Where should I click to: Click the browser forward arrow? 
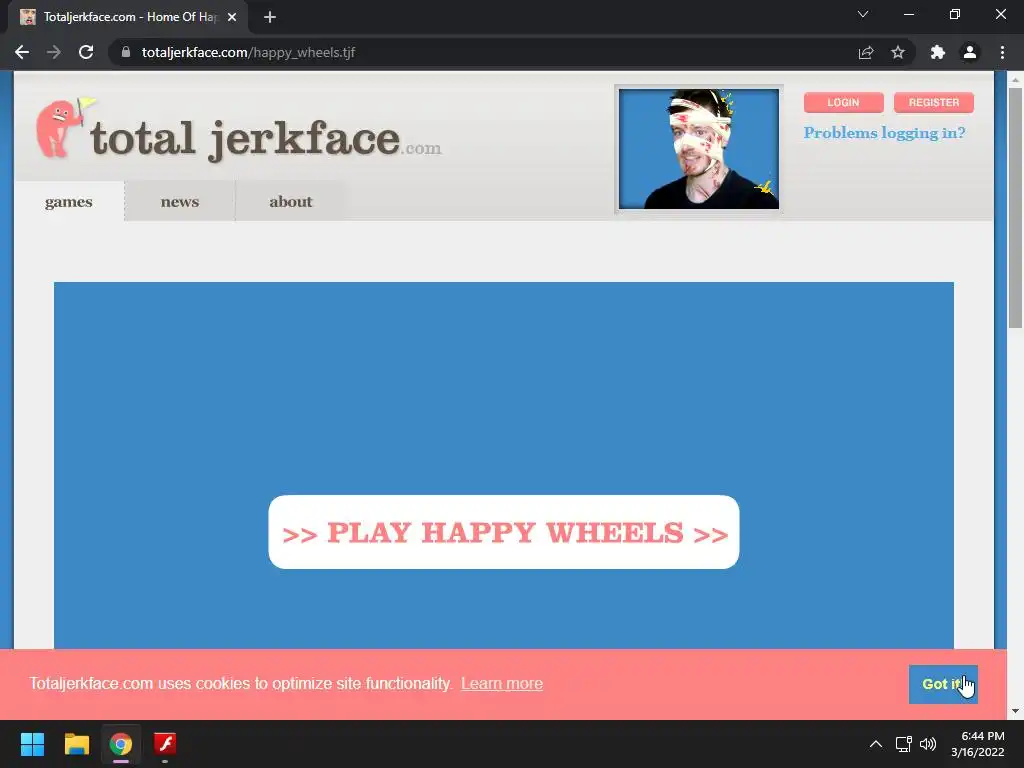pyautogui.click(x=54, y=52)
